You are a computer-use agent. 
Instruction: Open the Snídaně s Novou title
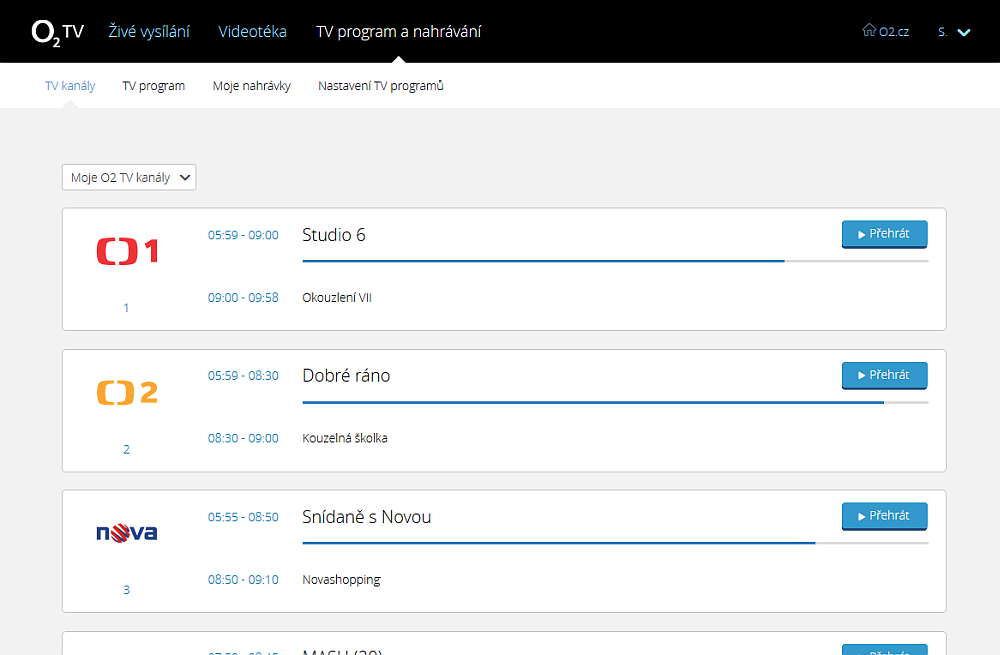[x=367, y=517]
